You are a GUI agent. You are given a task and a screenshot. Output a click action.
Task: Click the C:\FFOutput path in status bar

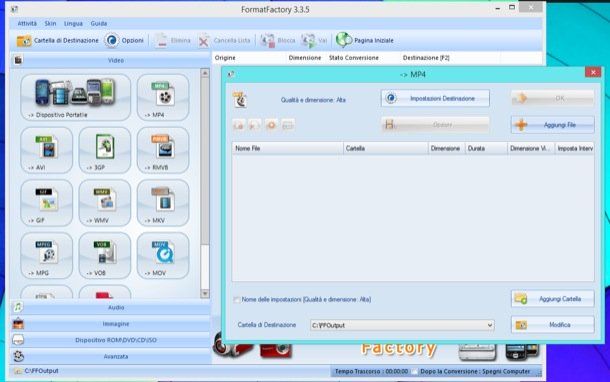pyautogui.click(x=41, y=371)
